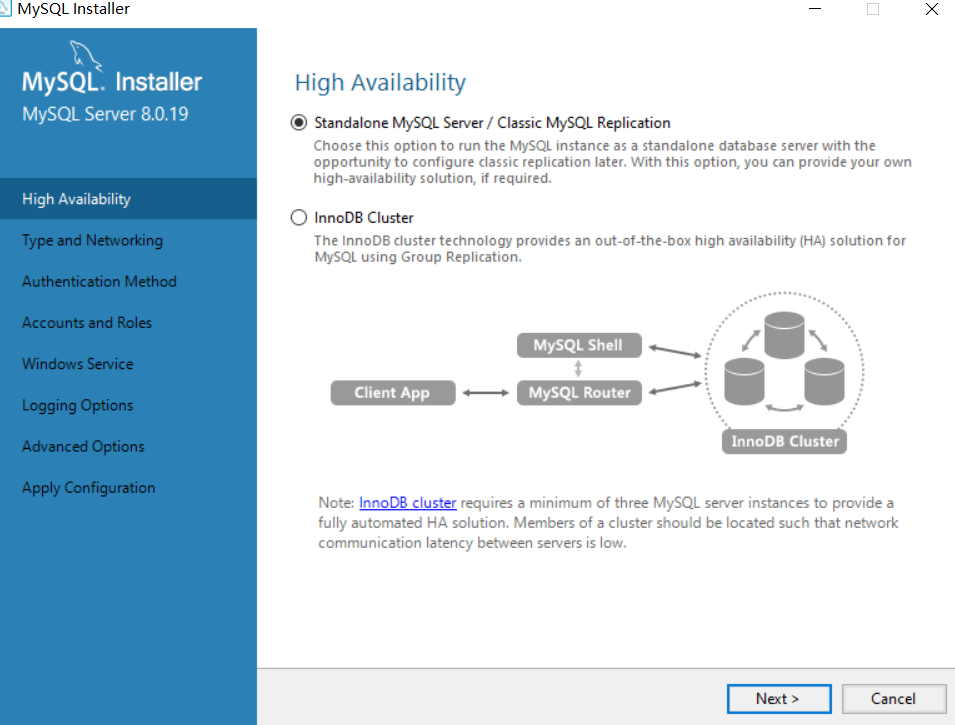Click the High Availability page heading
Image resolution: width=955 pixels, height=725 pixels.
coord(380,82)
